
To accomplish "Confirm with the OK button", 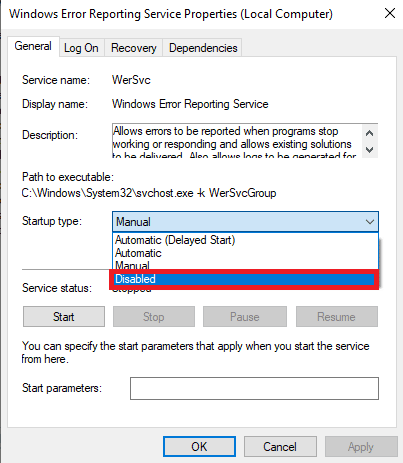I will click(199, 447).
